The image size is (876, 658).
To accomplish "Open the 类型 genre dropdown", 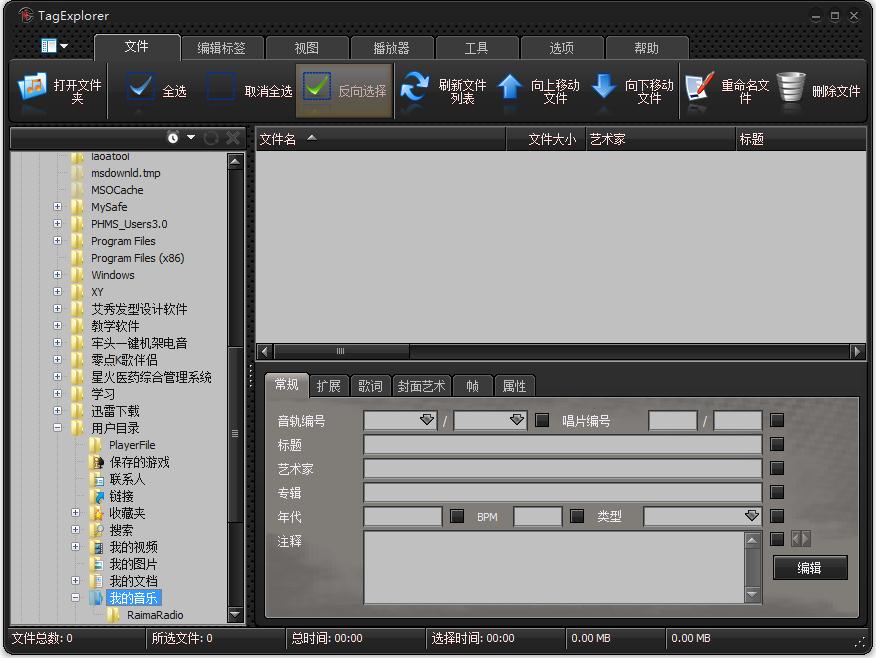I will (x=752, y=517).
